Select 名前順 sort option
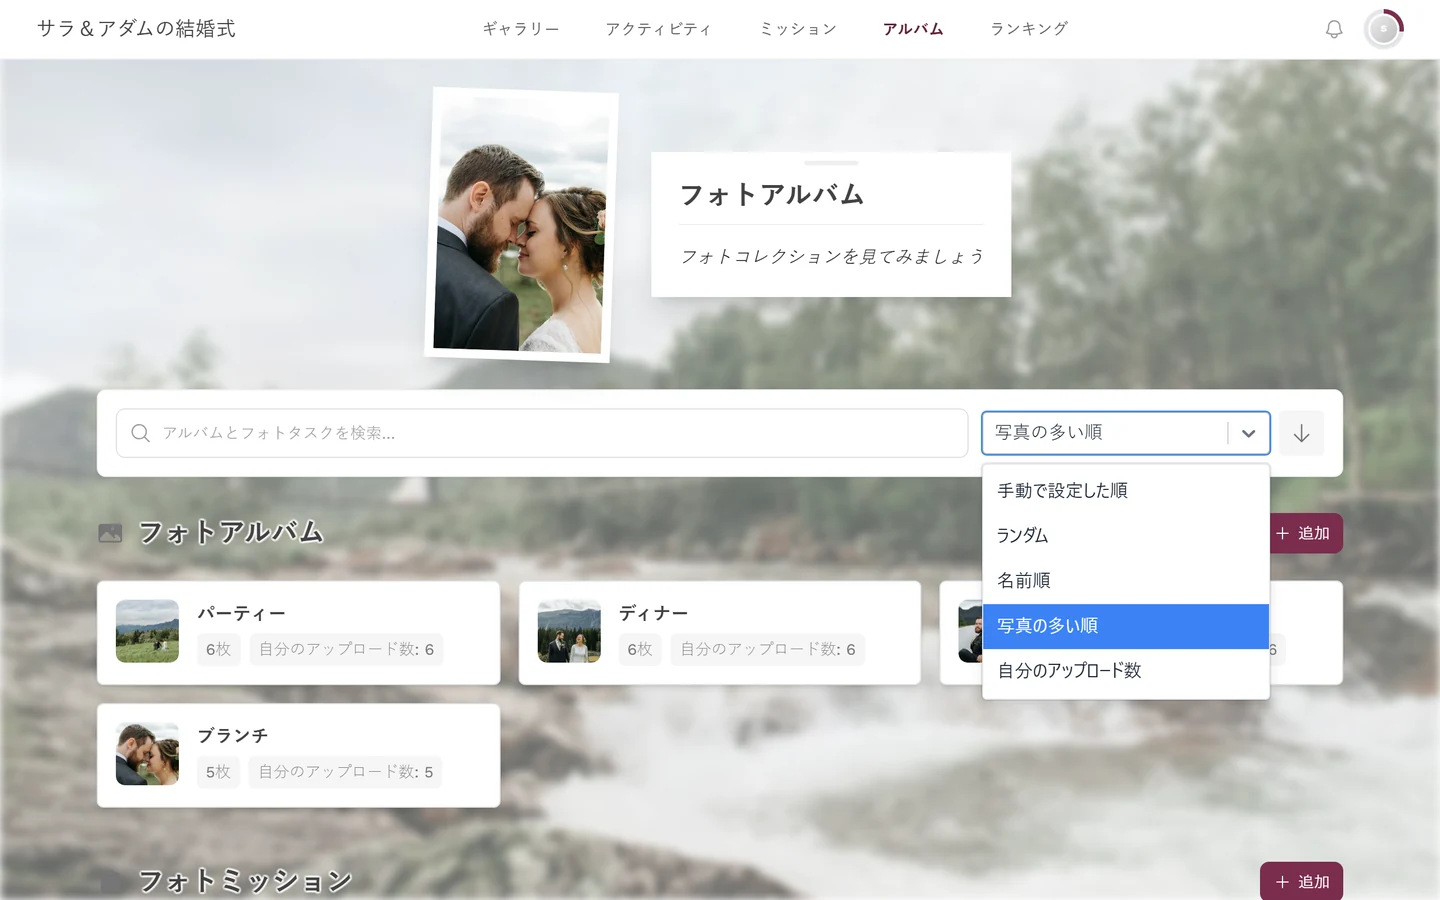The image size is (1440, 900). click(1126, 581)
